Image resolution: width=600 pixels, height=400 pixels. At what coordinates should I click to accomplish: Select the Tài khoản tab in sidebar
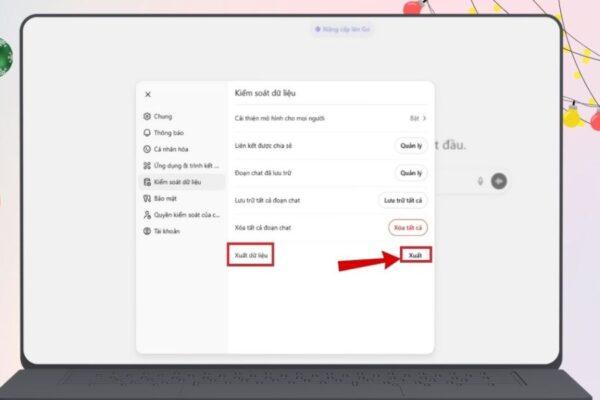click(x=168, y=231)
